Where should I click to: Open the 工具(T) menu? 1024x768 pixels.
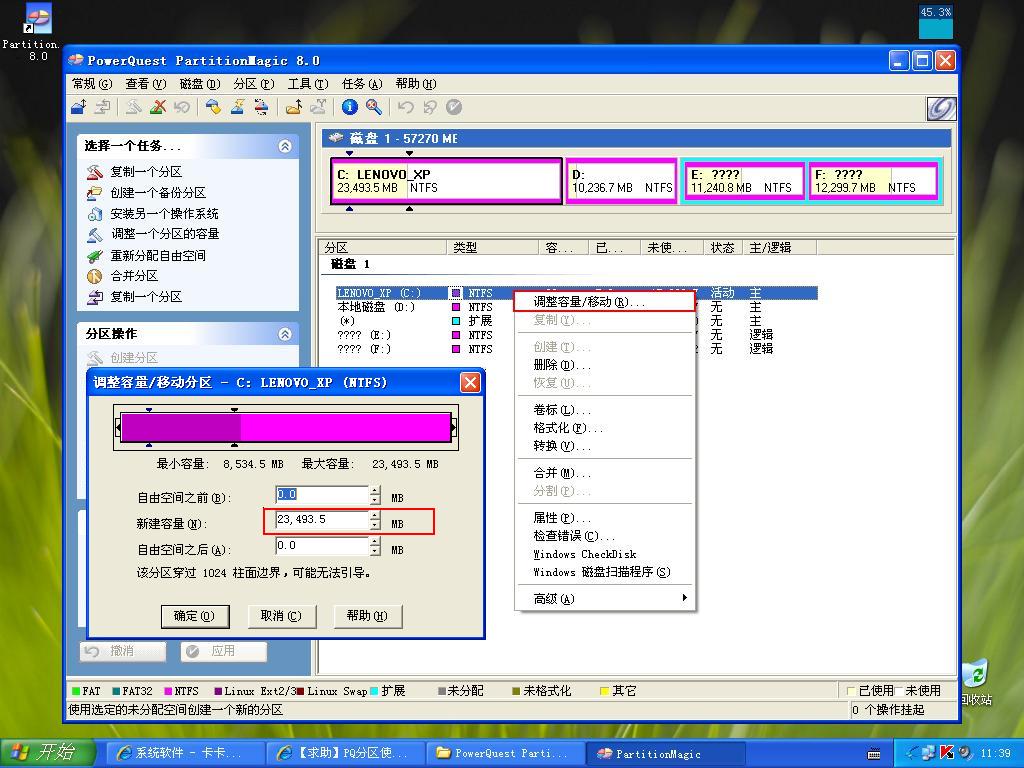click(308, 84)
